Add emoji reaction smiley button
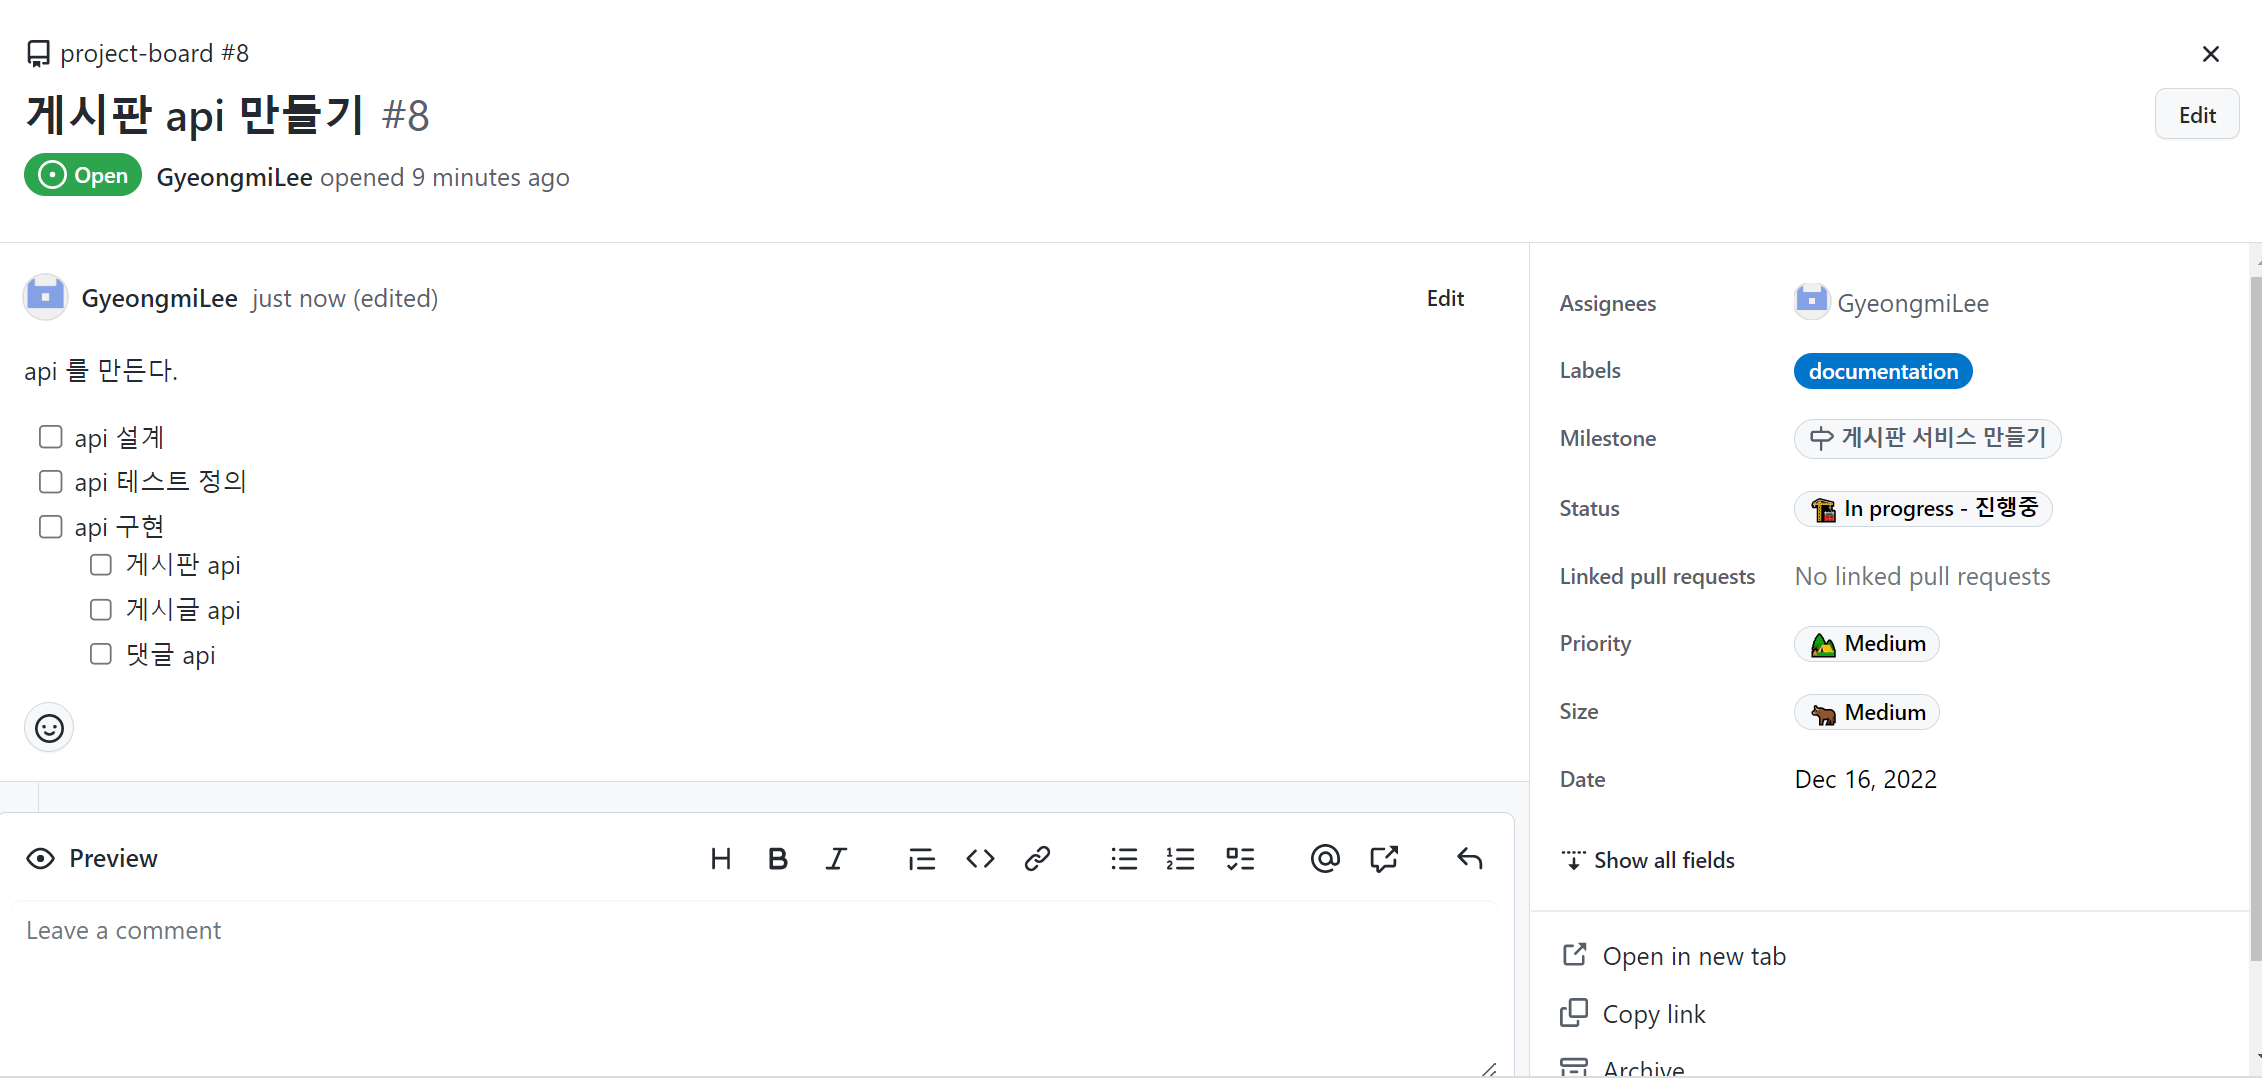This screenshot has height=1083, width=2262. click(49, 728)
